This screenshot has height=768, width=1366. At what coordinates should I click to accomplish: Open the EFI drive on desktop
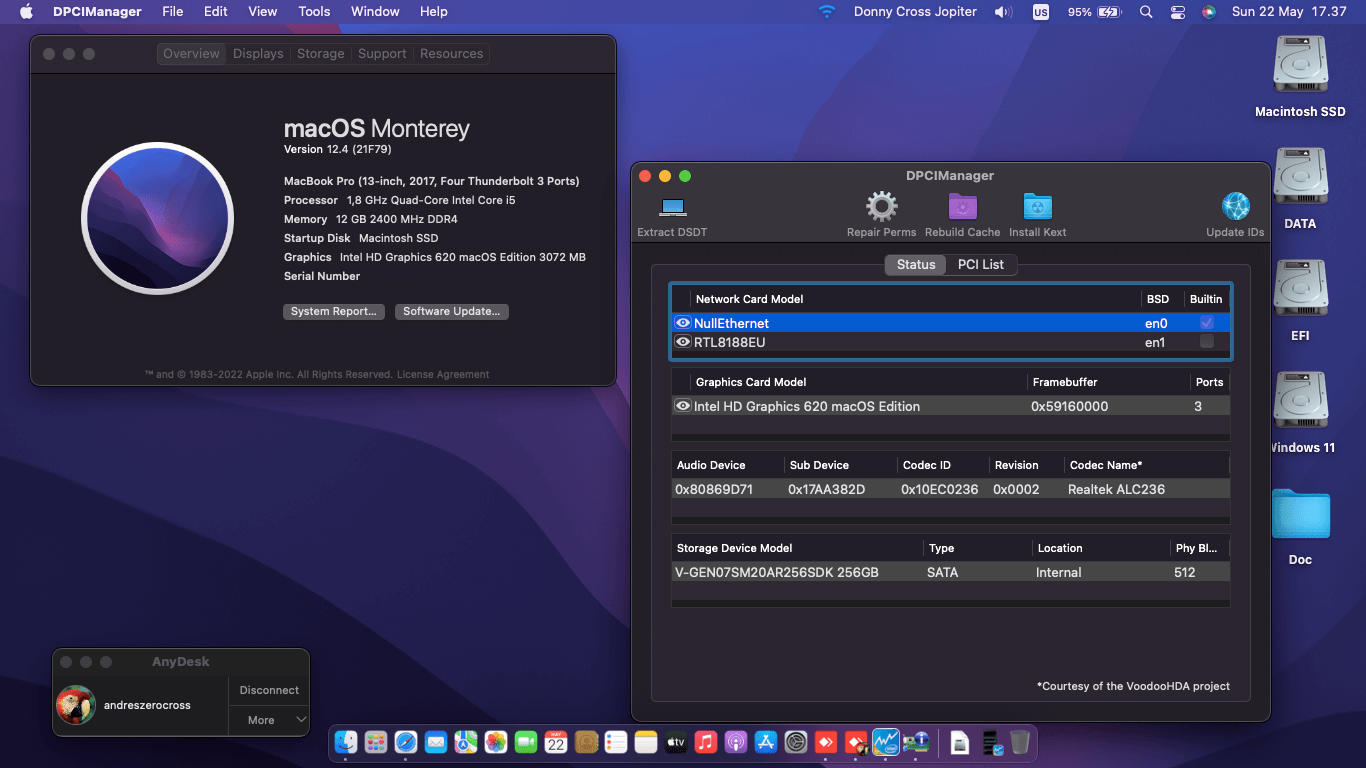click(x=1300, y=290)
